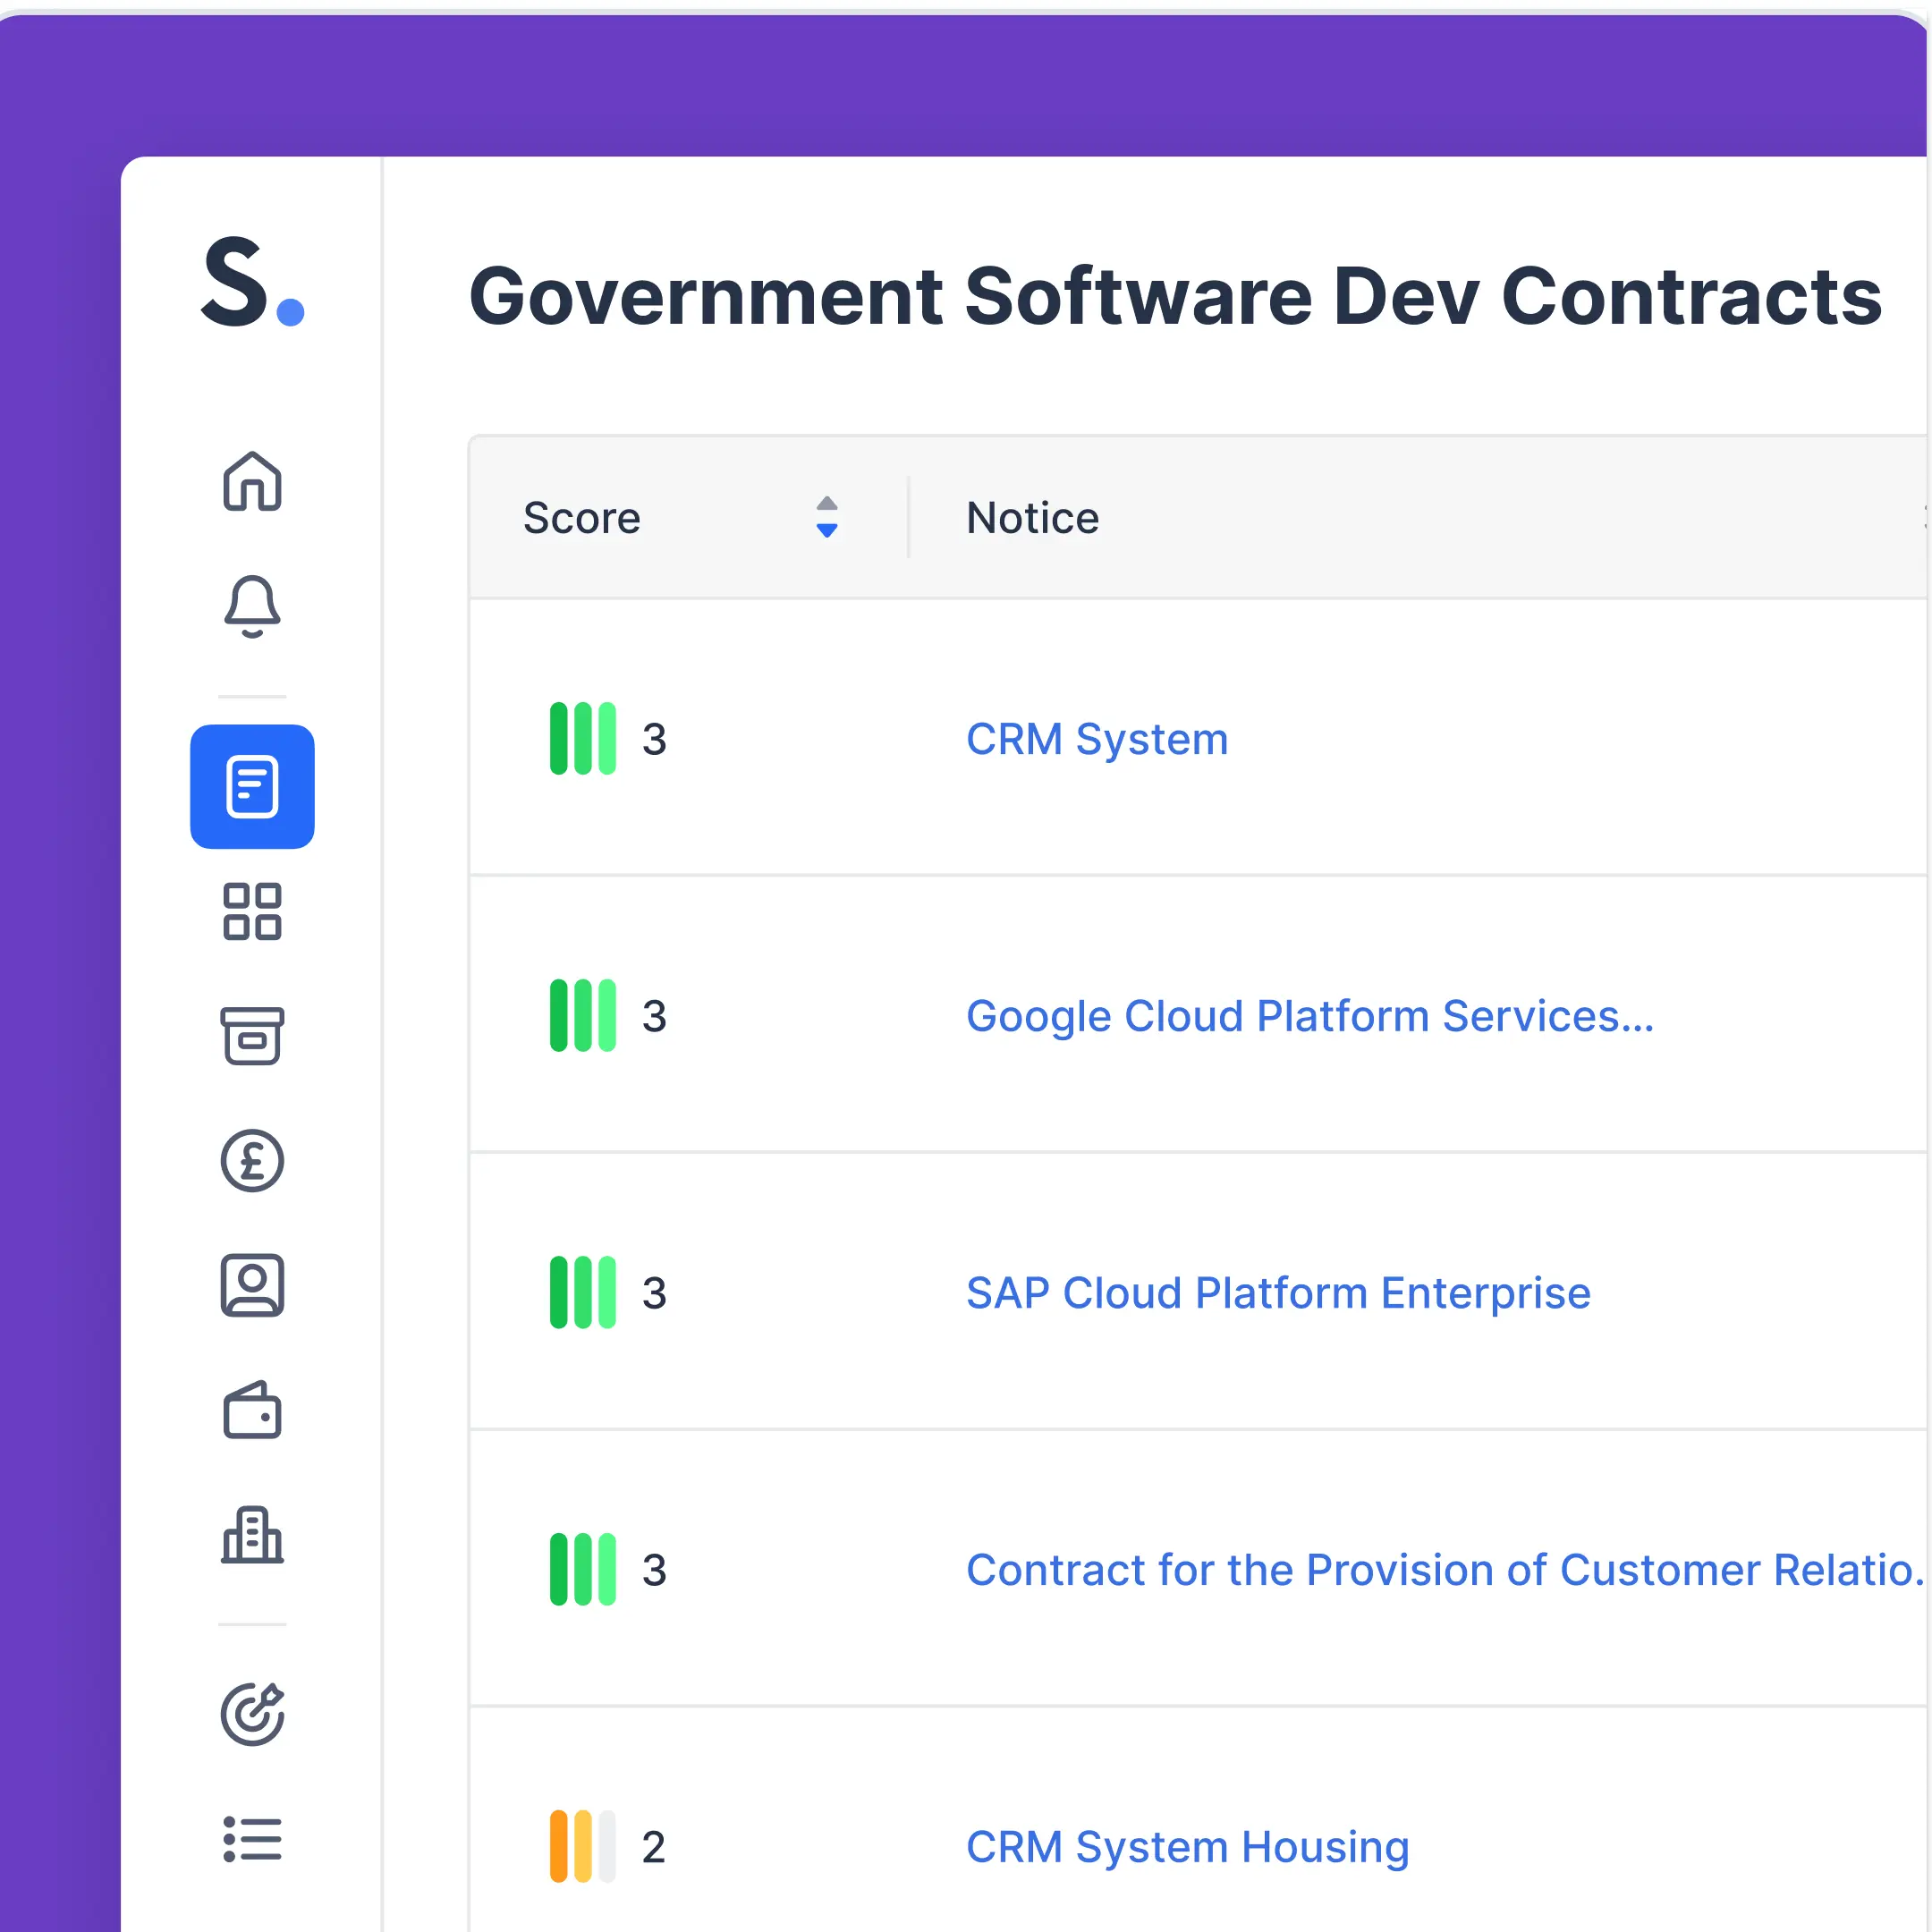Click score bars for Google Cloud Platform row
Screen dimensions: 1932x1932
coord(583,1016)
